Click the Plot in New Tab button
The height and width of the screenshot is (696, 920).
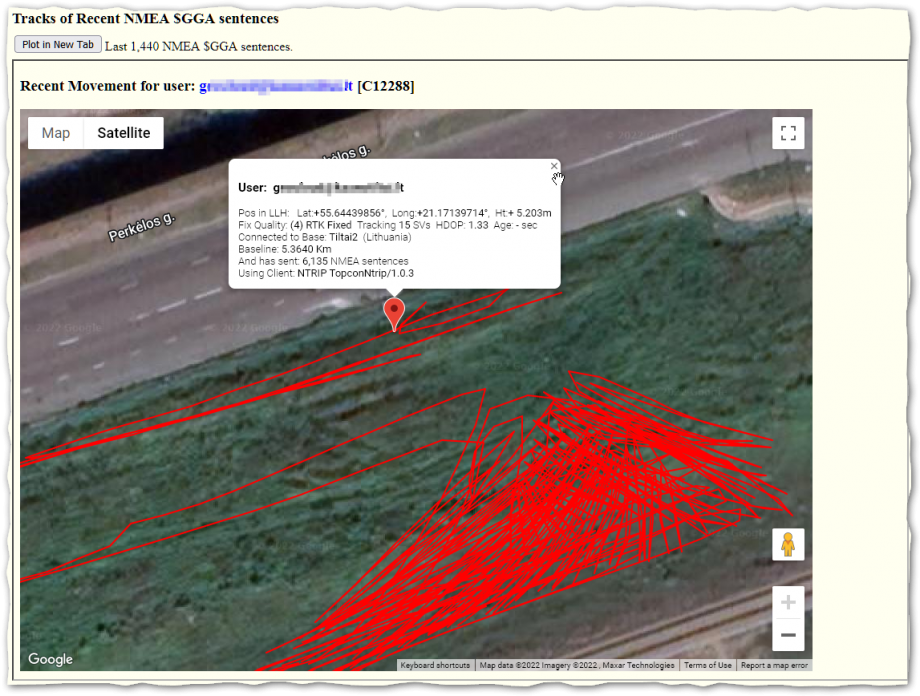point(58,45)
